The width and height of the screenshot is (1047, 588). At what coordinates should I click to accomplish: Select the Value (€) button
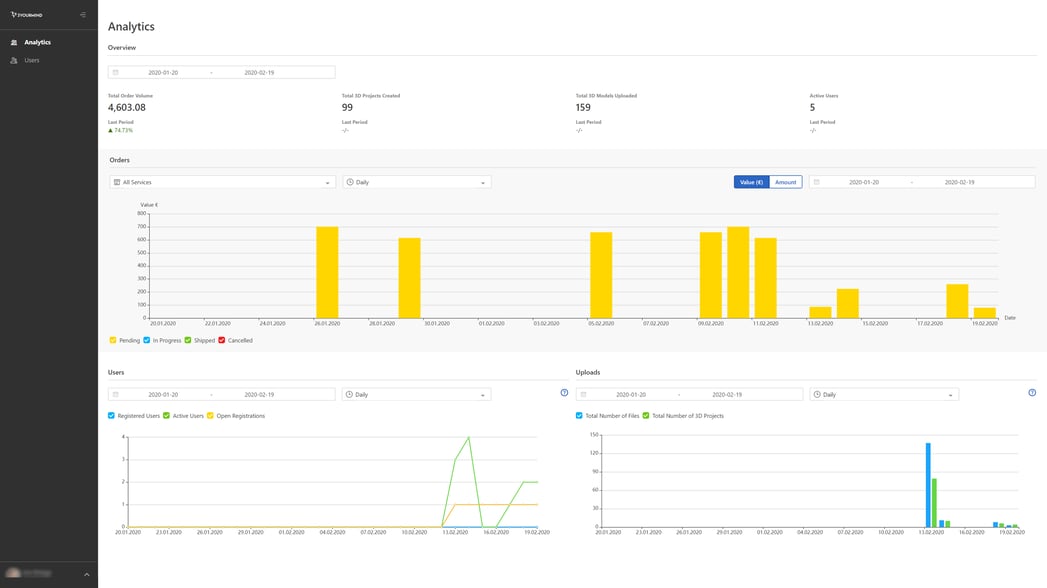click(x=751, y=182)
